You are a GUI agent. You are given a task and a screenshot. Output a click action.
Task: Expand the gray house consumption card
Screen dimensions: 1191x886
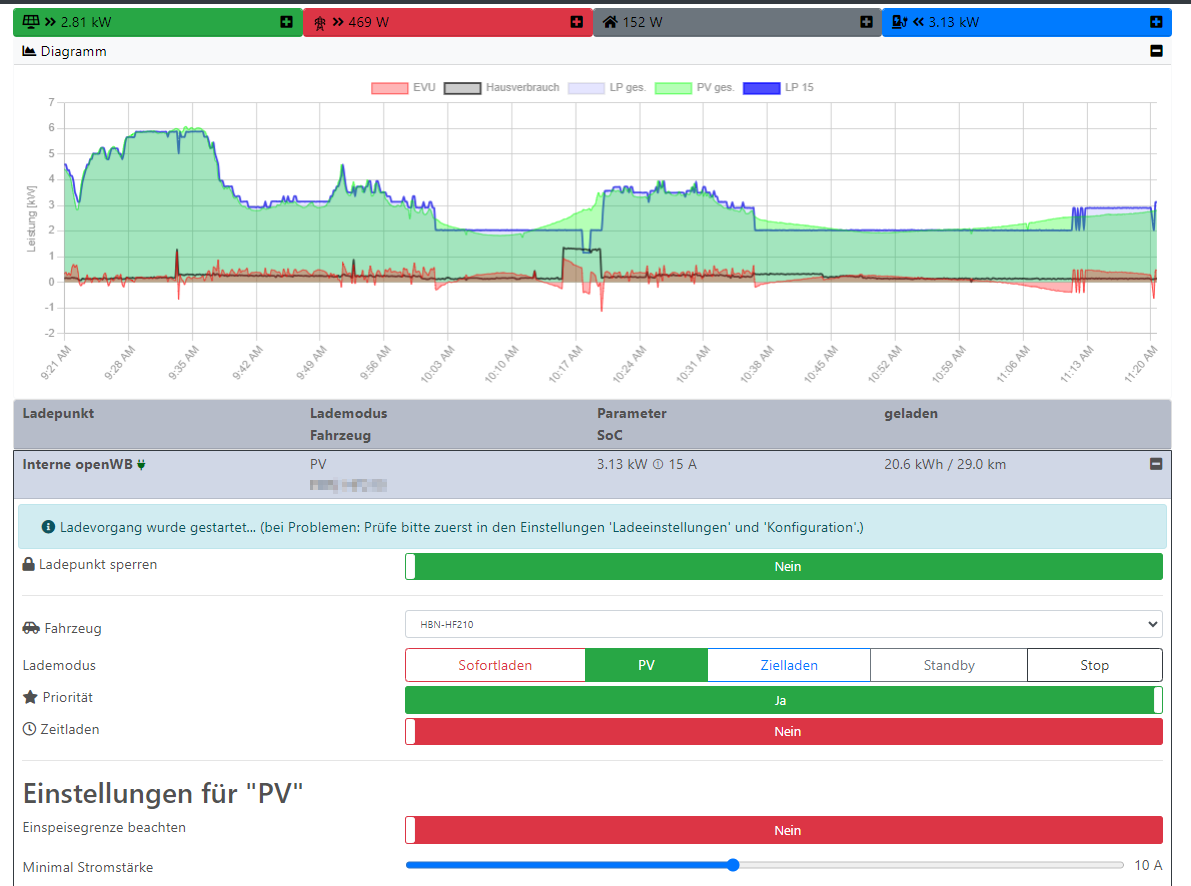coord(866,22)
